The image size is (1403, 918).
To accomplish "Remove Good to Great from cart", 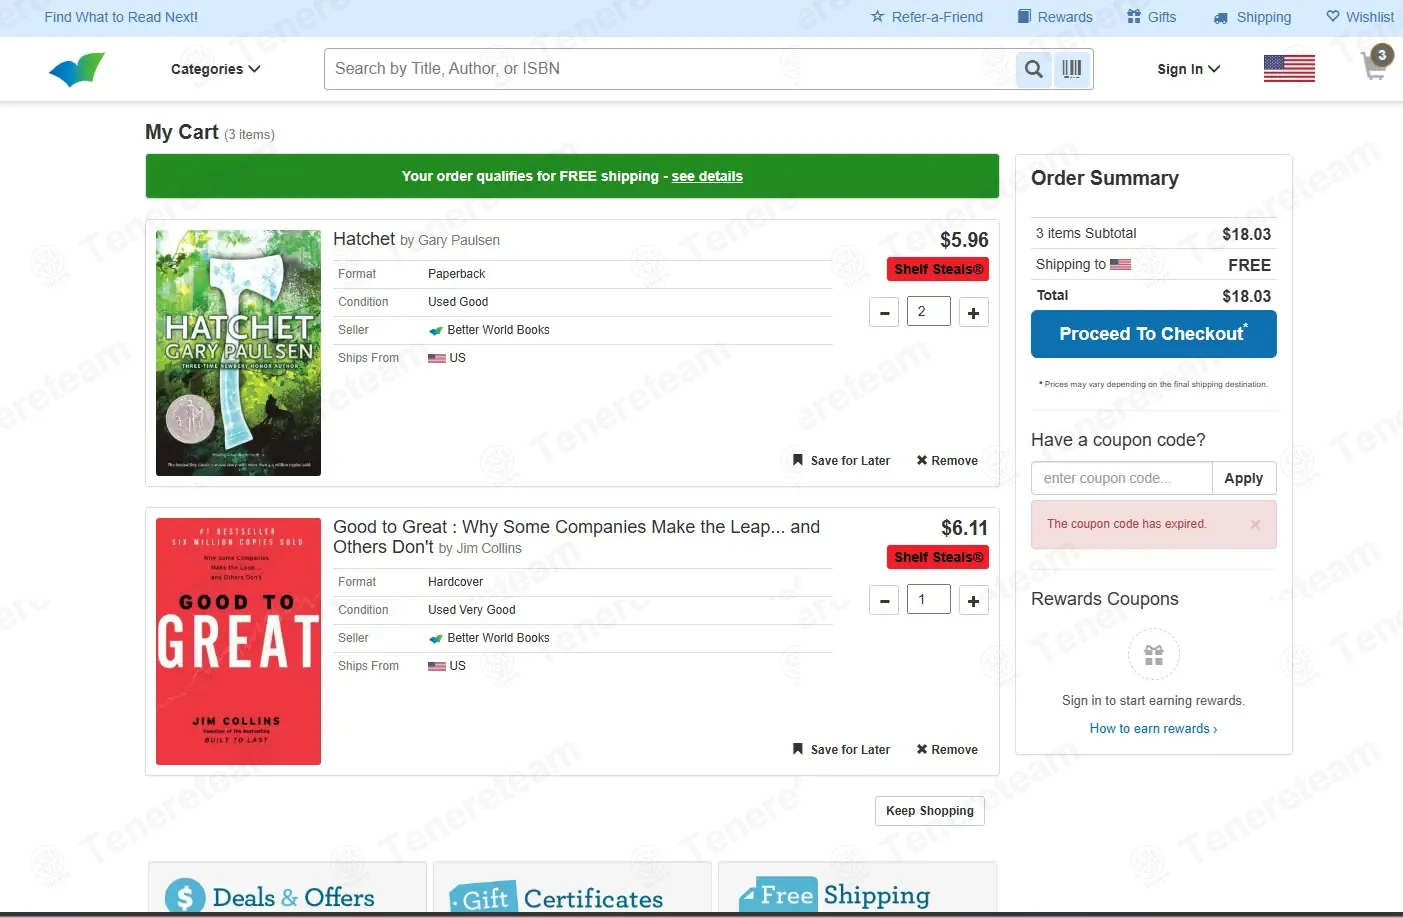I will click(947, 750).
